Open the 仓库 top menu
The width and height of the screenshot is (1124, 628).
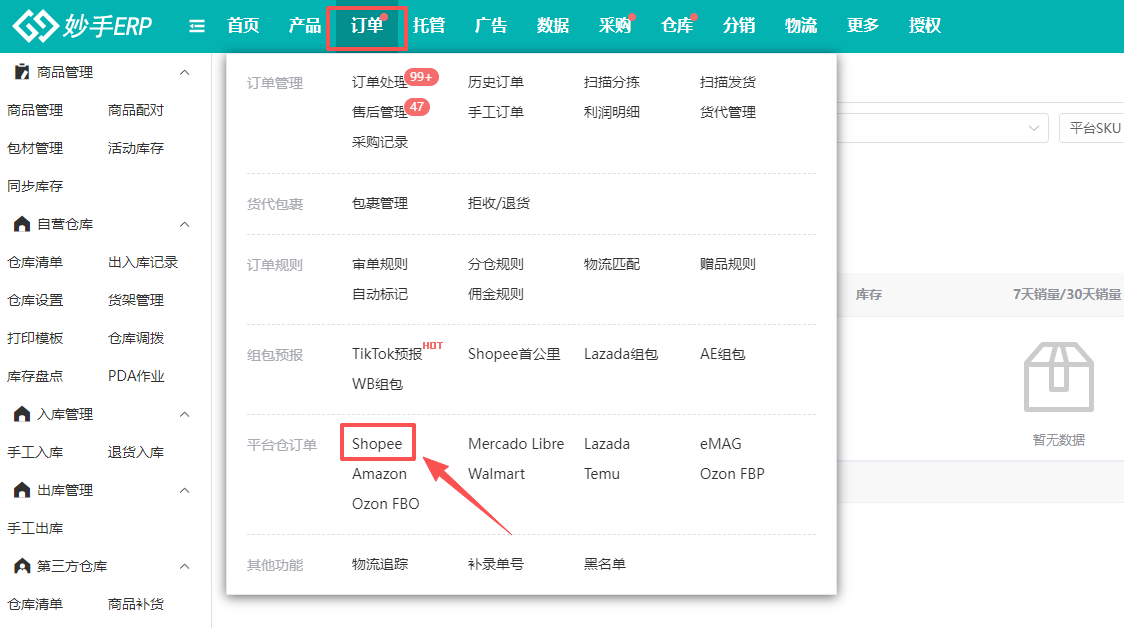click(677, 26)
